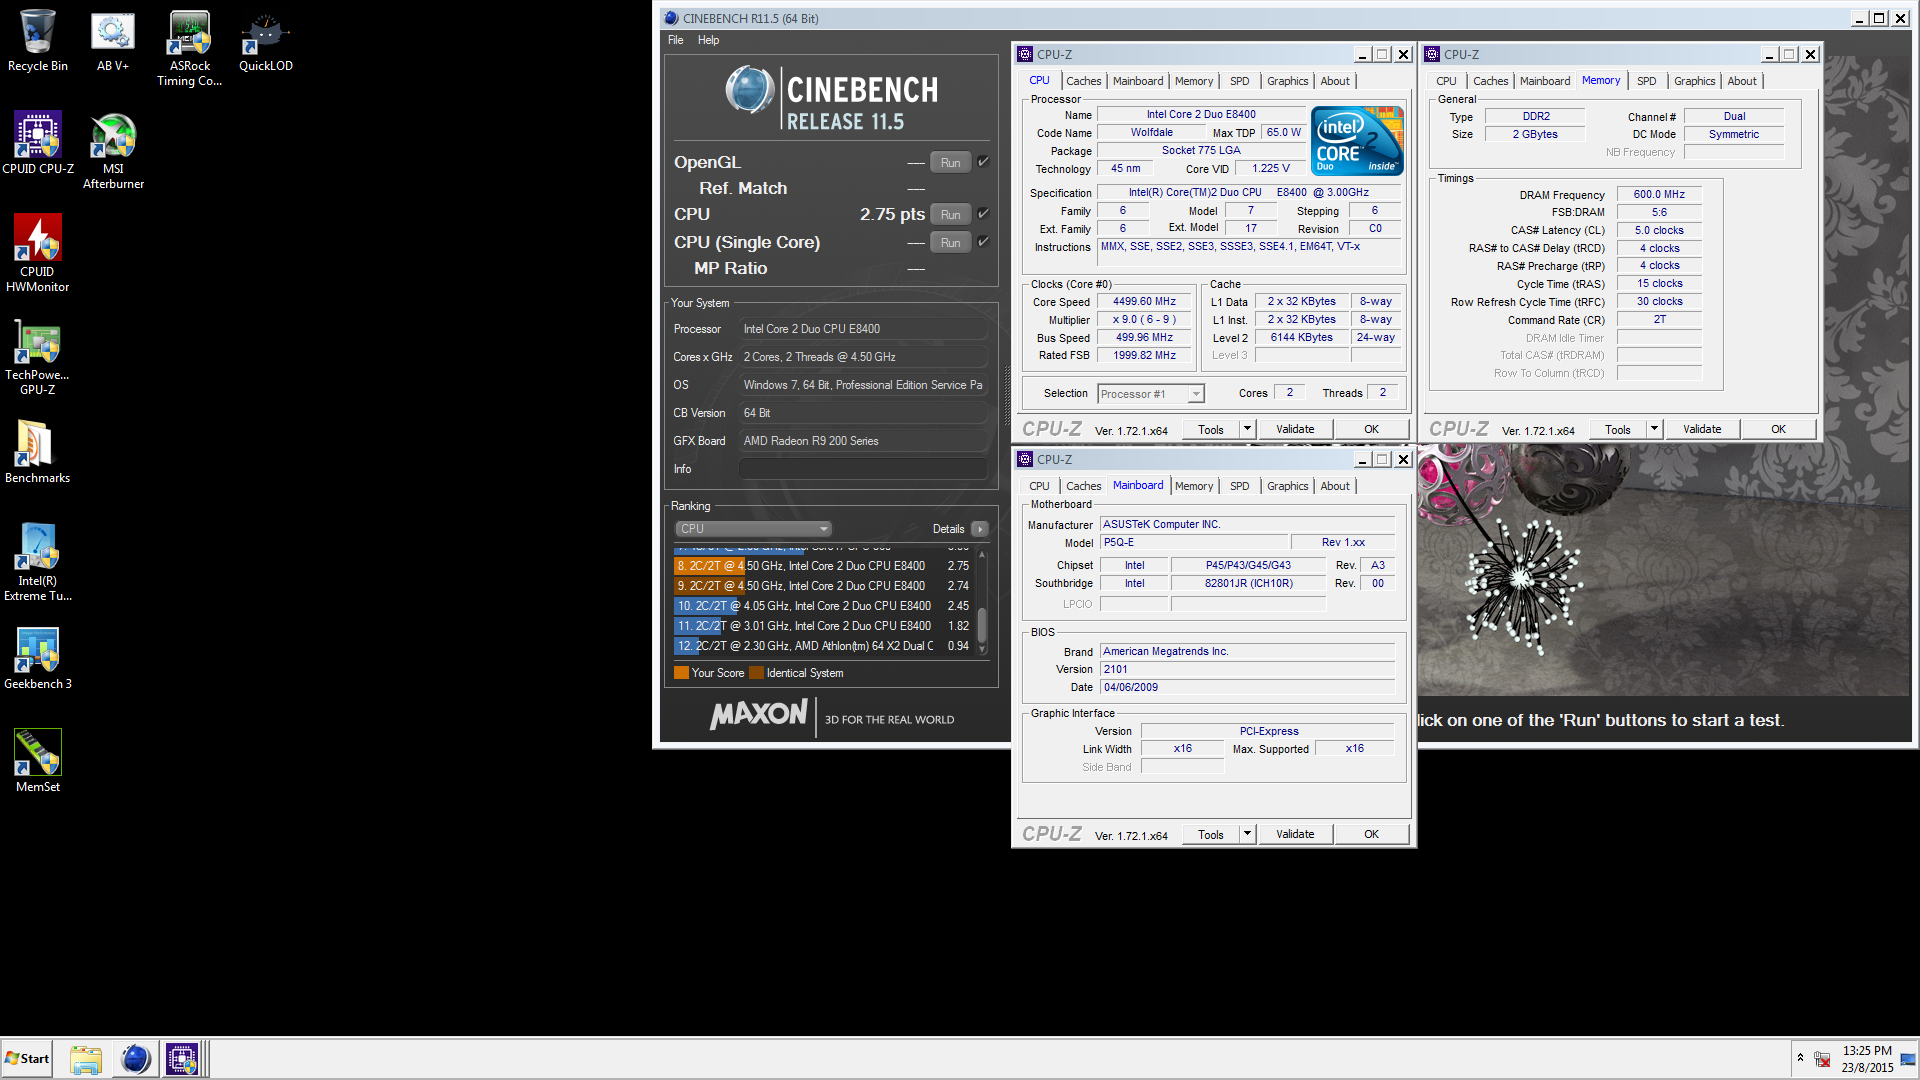Open About tab in CPU-Z CPU window

click(1334, 81)
